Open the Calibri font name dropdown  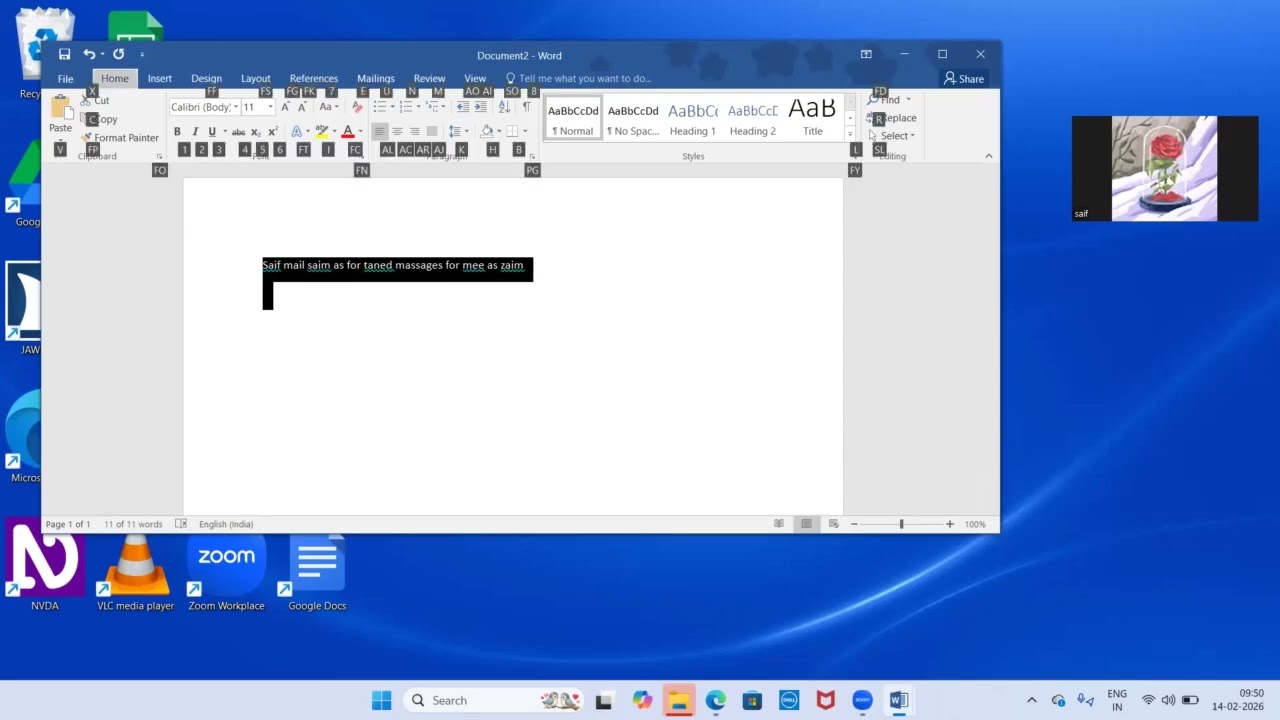236,107
